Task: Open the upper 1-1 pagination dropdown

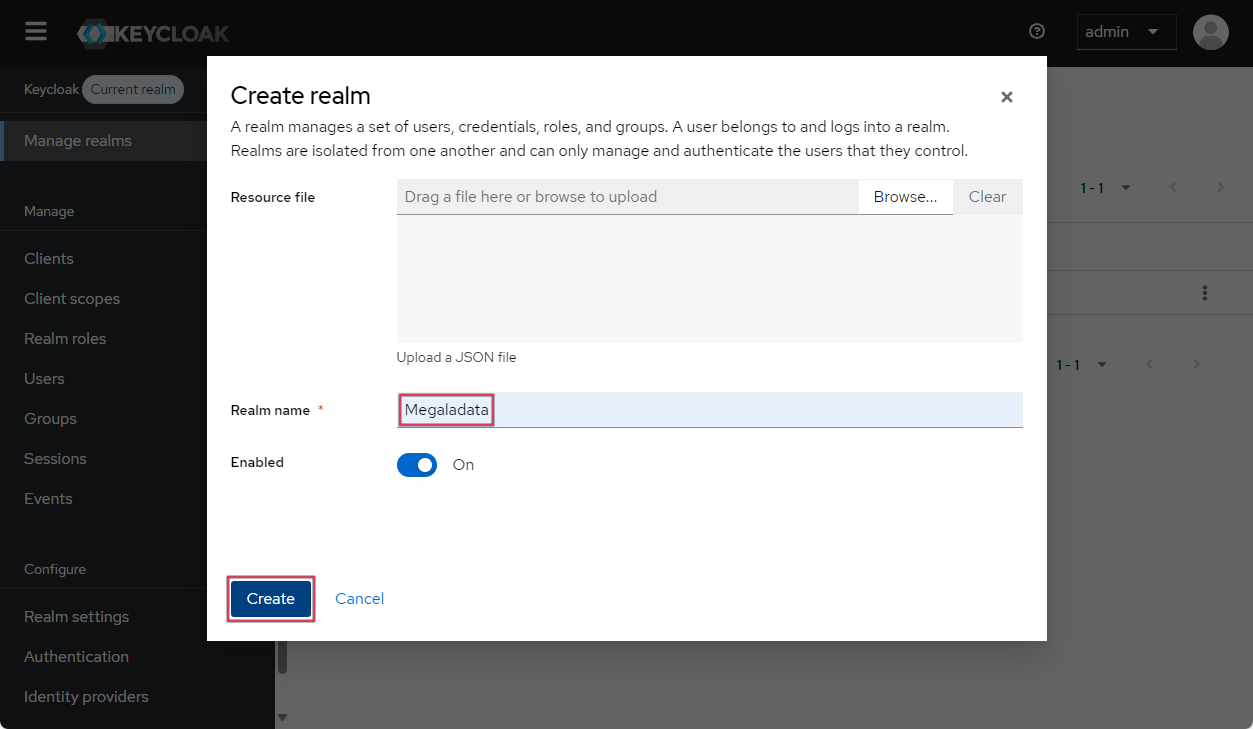Action: click(x=1105, y=188)
